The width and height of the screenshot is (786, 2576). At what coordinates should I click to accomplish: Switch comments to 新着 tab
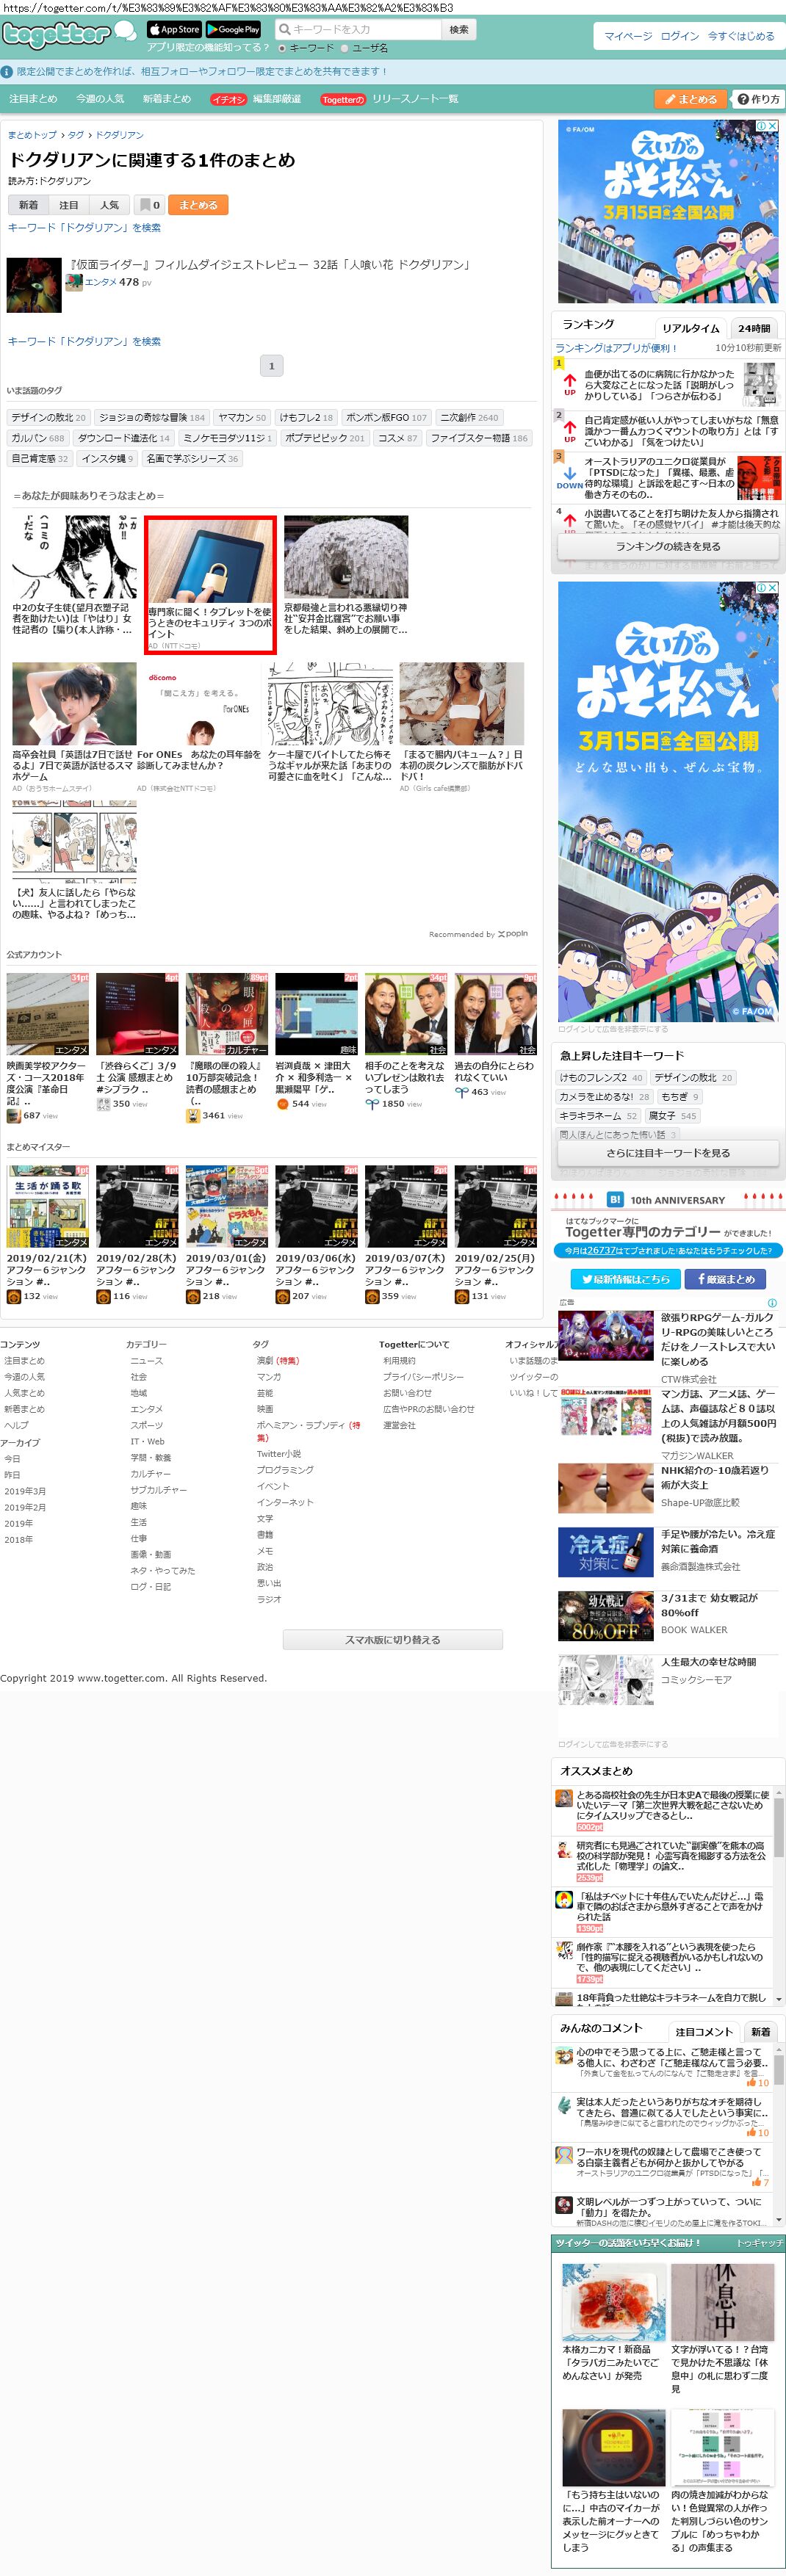(761, 2032)
